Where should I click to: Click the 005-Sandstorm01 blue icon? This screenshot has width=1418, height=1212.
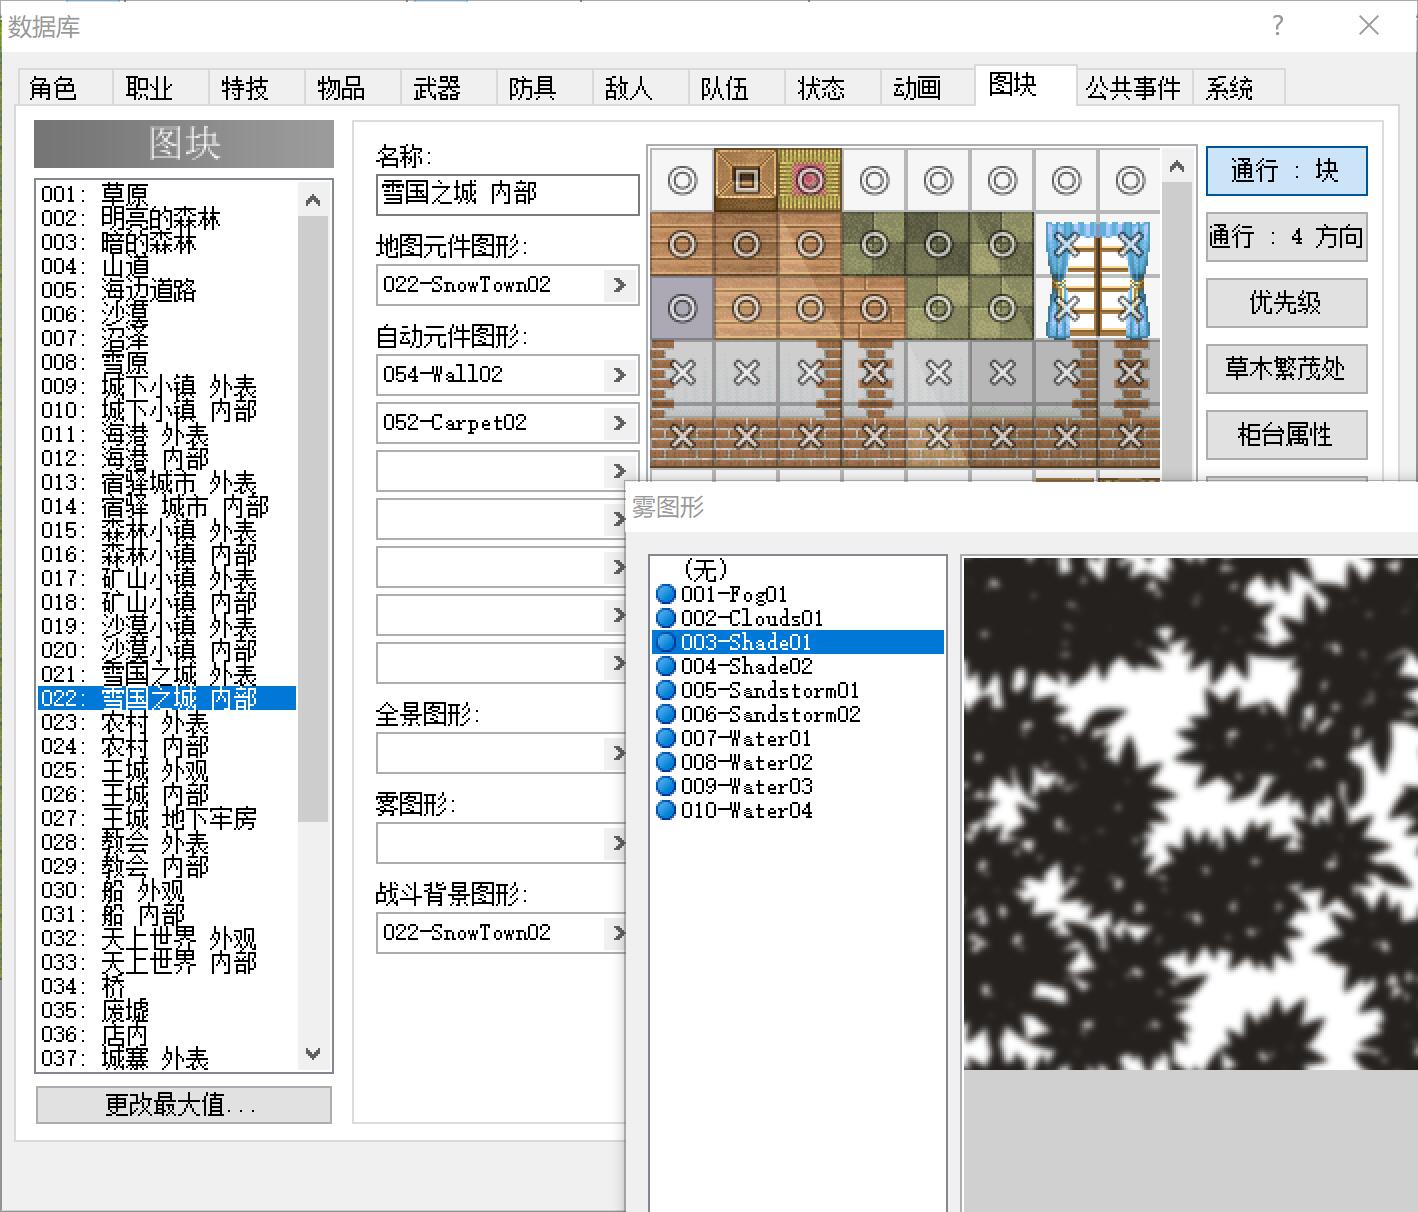point(666,690)
